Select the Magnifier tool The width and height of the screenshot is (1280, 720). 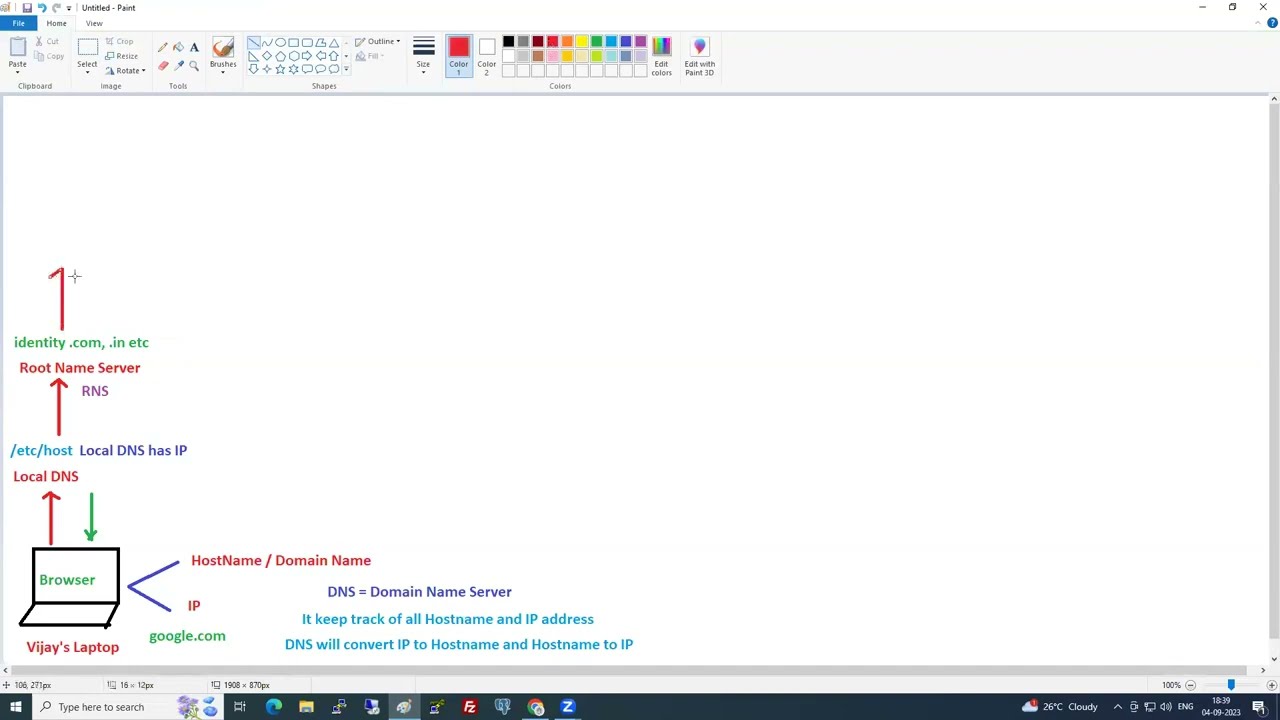194,65
